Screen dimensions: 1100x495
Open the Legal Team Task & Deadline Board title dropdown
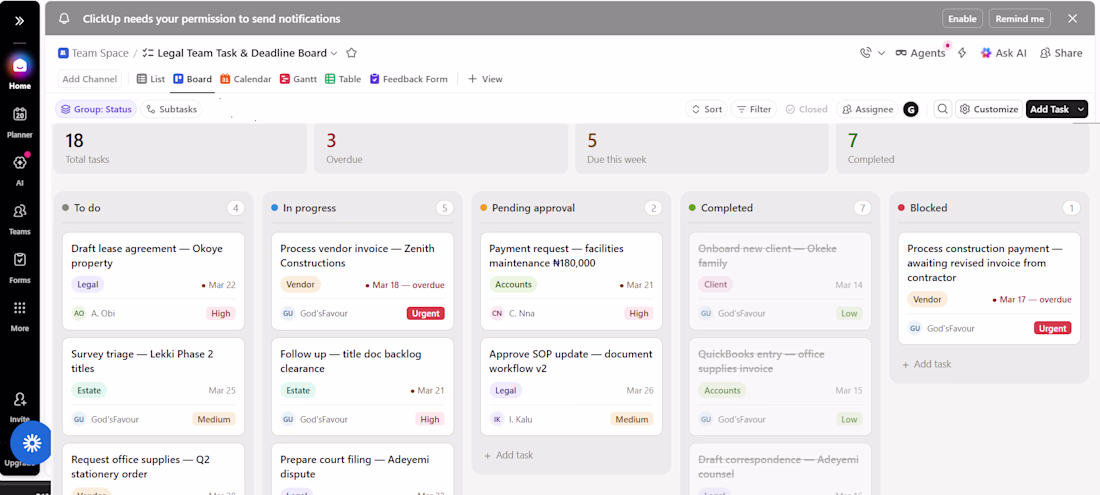pyautogui.click(x=334, y=53)
